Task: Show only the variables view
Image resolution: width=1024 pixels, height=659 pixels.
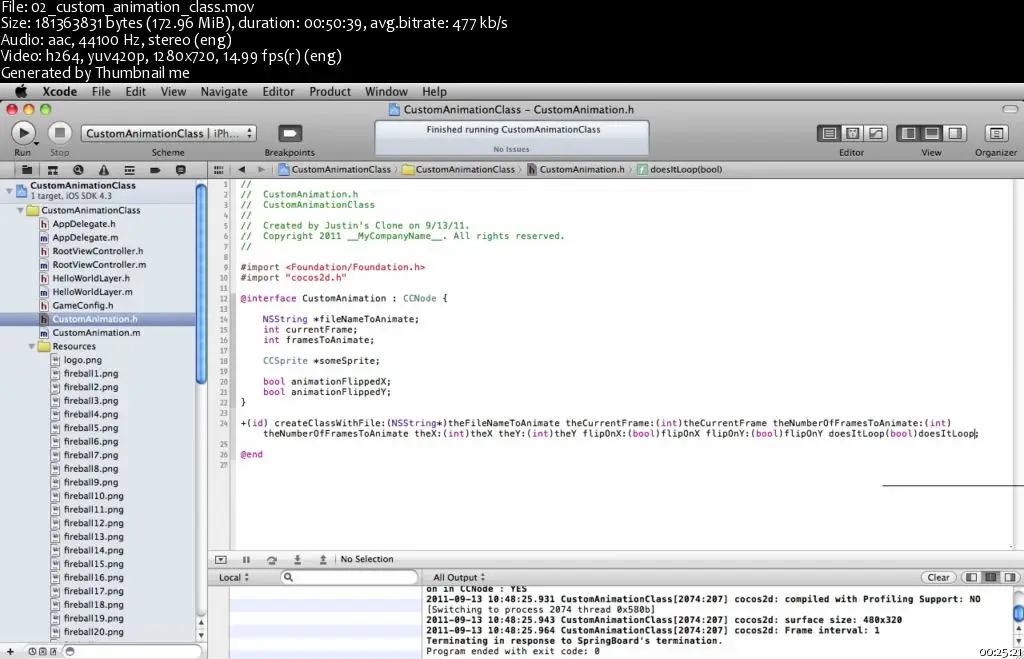Action: (x=972, y=578)
